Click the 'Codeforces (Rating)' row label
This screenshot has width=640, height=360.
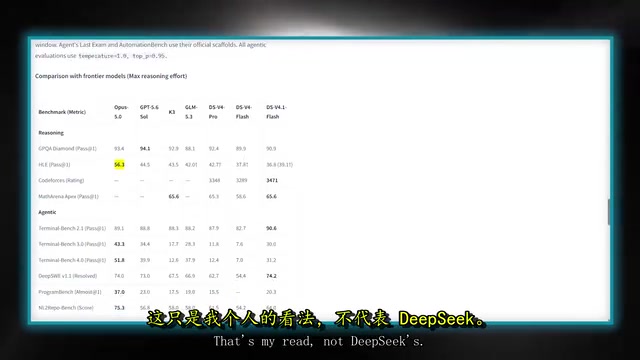[61, 180]
